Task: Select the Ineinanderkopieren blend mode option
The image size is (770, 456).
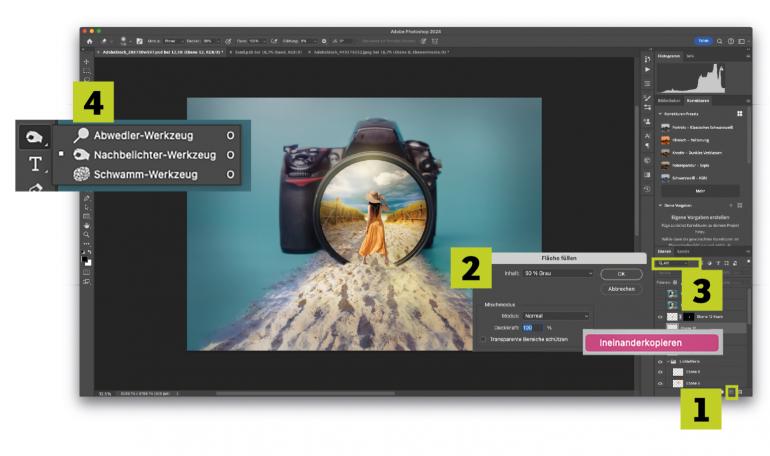Action: tap(651, 342)
